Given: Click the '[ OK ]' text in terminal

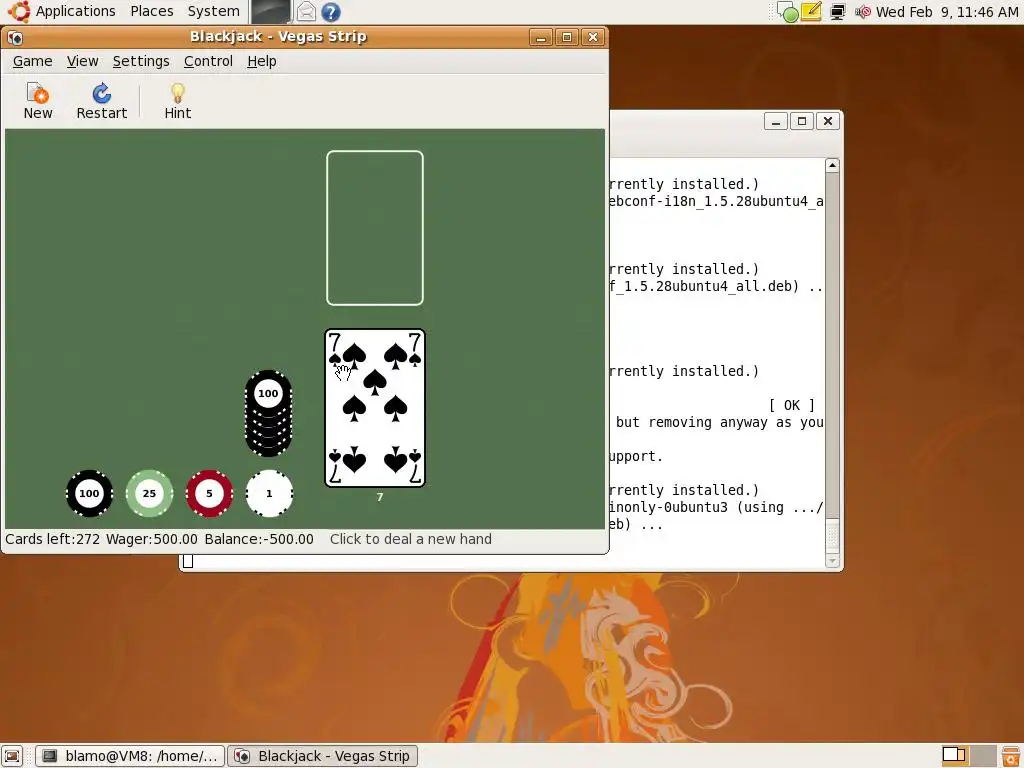Looking at the screenshot, I should 792,406.
